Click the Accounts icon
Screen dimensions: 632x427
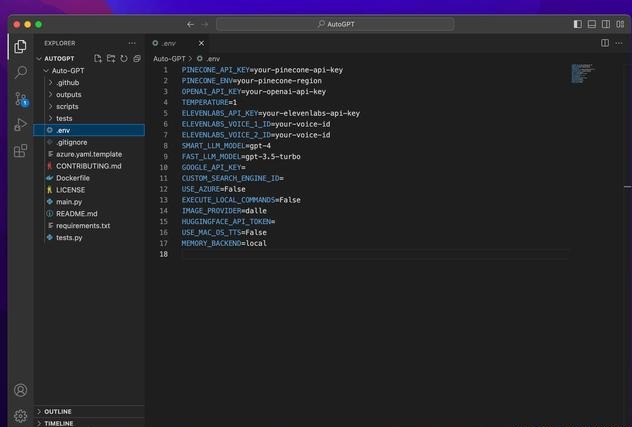click(x=20, y=390)
